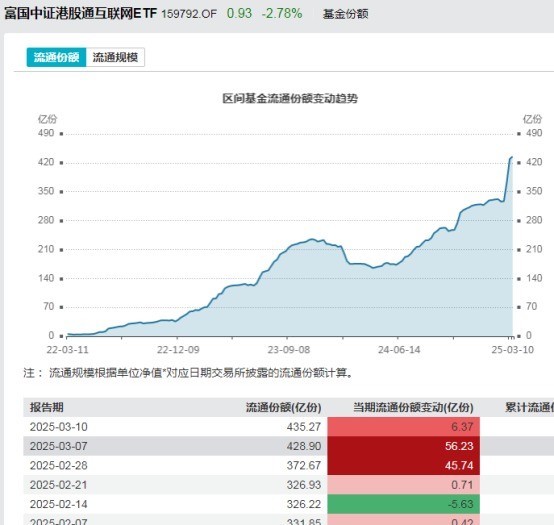Click the 22-03-11 x-axis date marker
Image resolution: width=554 pixels, height=525 pixels.
click(67, 350)
